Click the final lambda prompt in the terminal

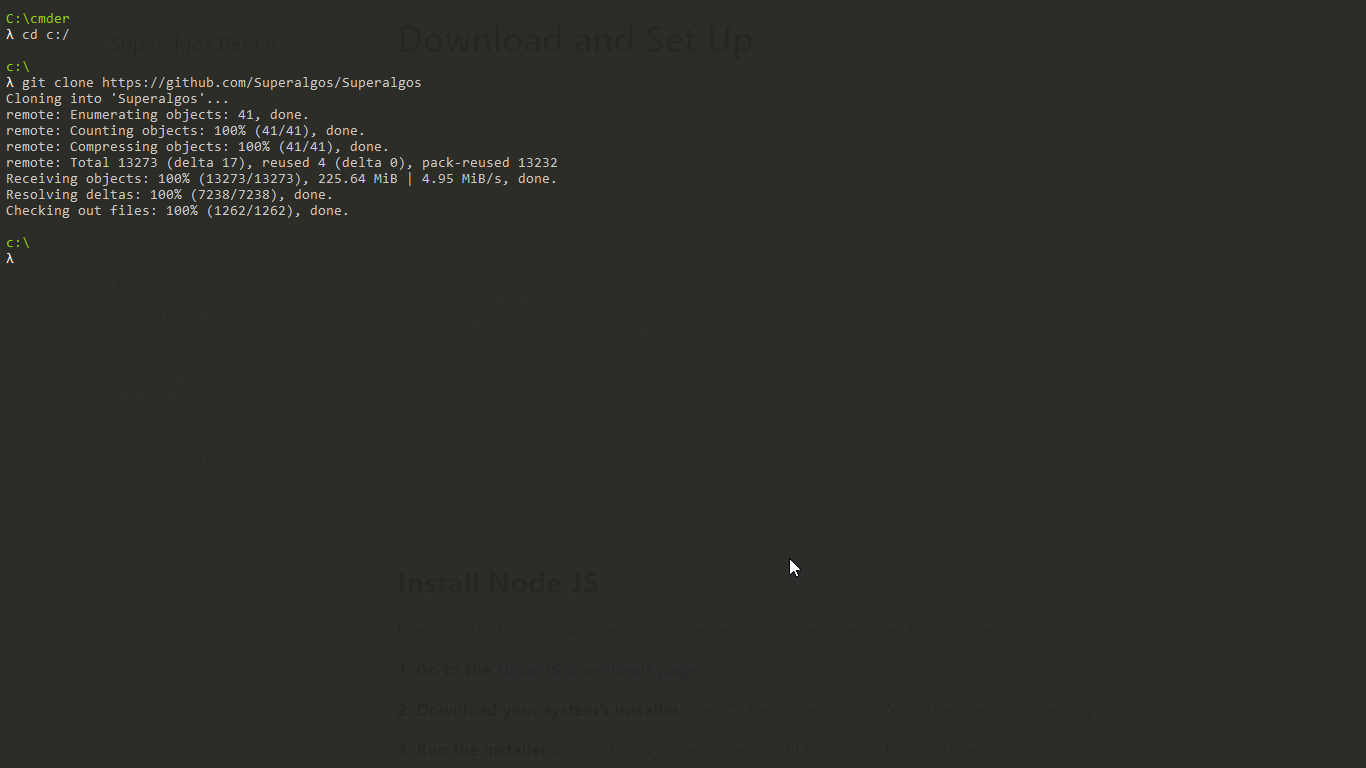[x=10, y=258]
